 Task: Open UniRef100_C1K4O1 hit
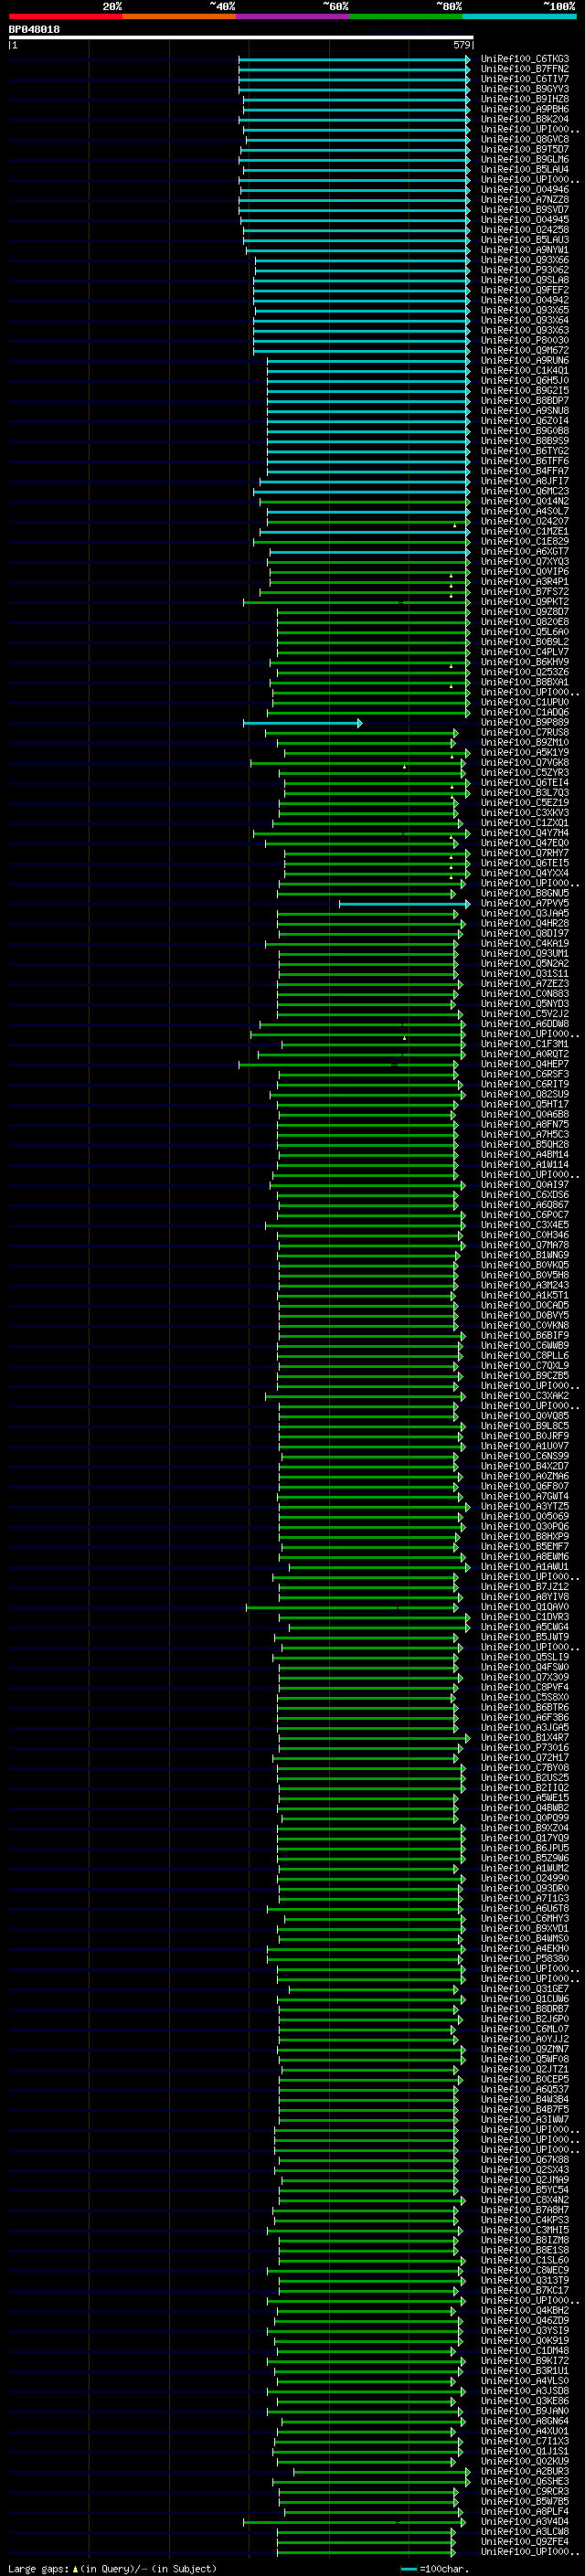525,370
